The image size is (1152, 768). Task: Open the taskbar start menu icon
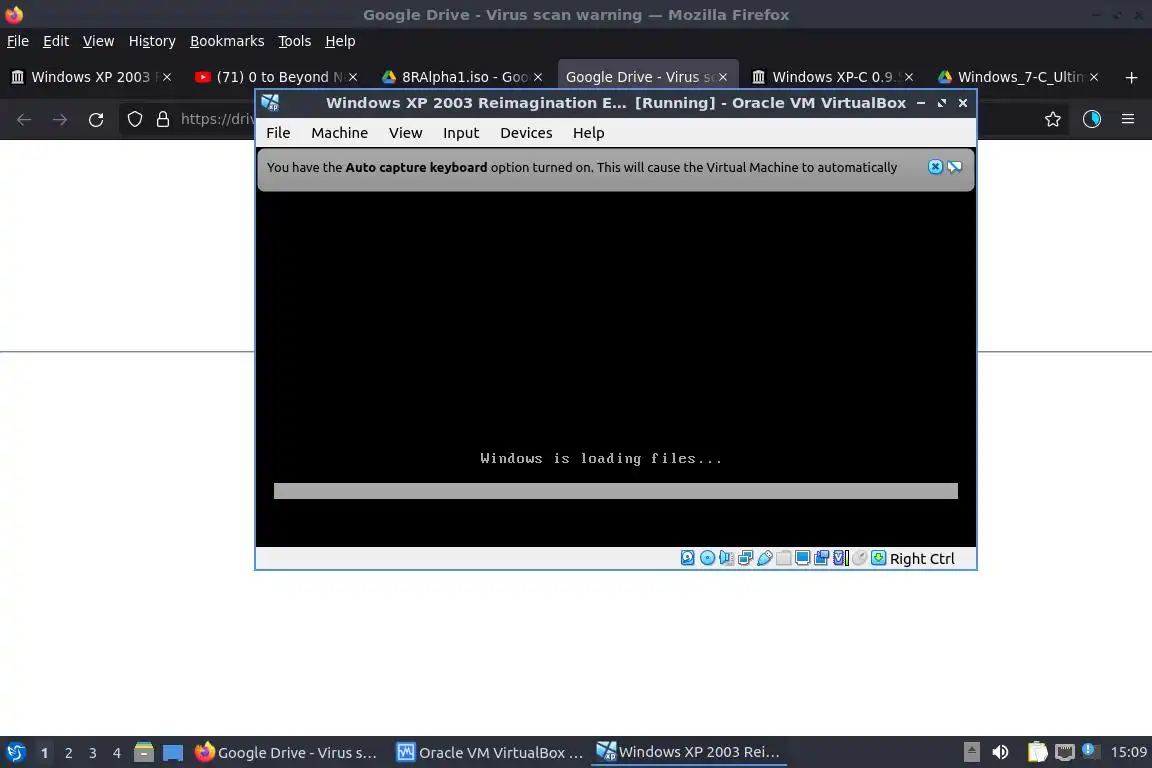pyautogui.click(x=15, y=753)
